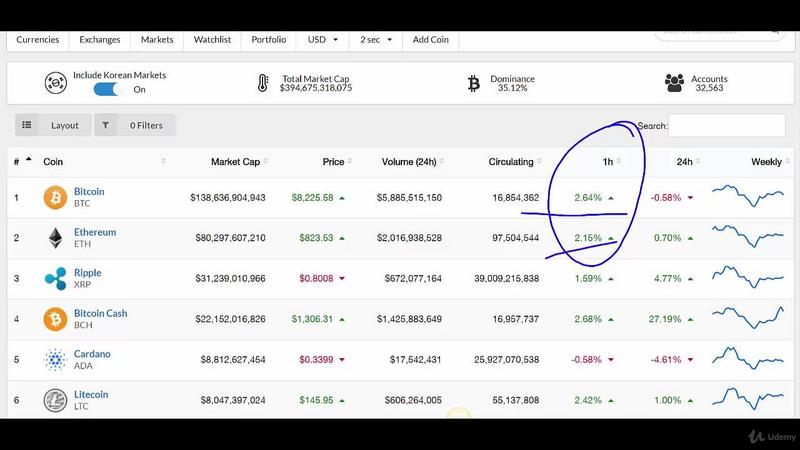Click the Korean markets globe icon
This screenshot has width=800, height=450.
click(x=56, y=83)
